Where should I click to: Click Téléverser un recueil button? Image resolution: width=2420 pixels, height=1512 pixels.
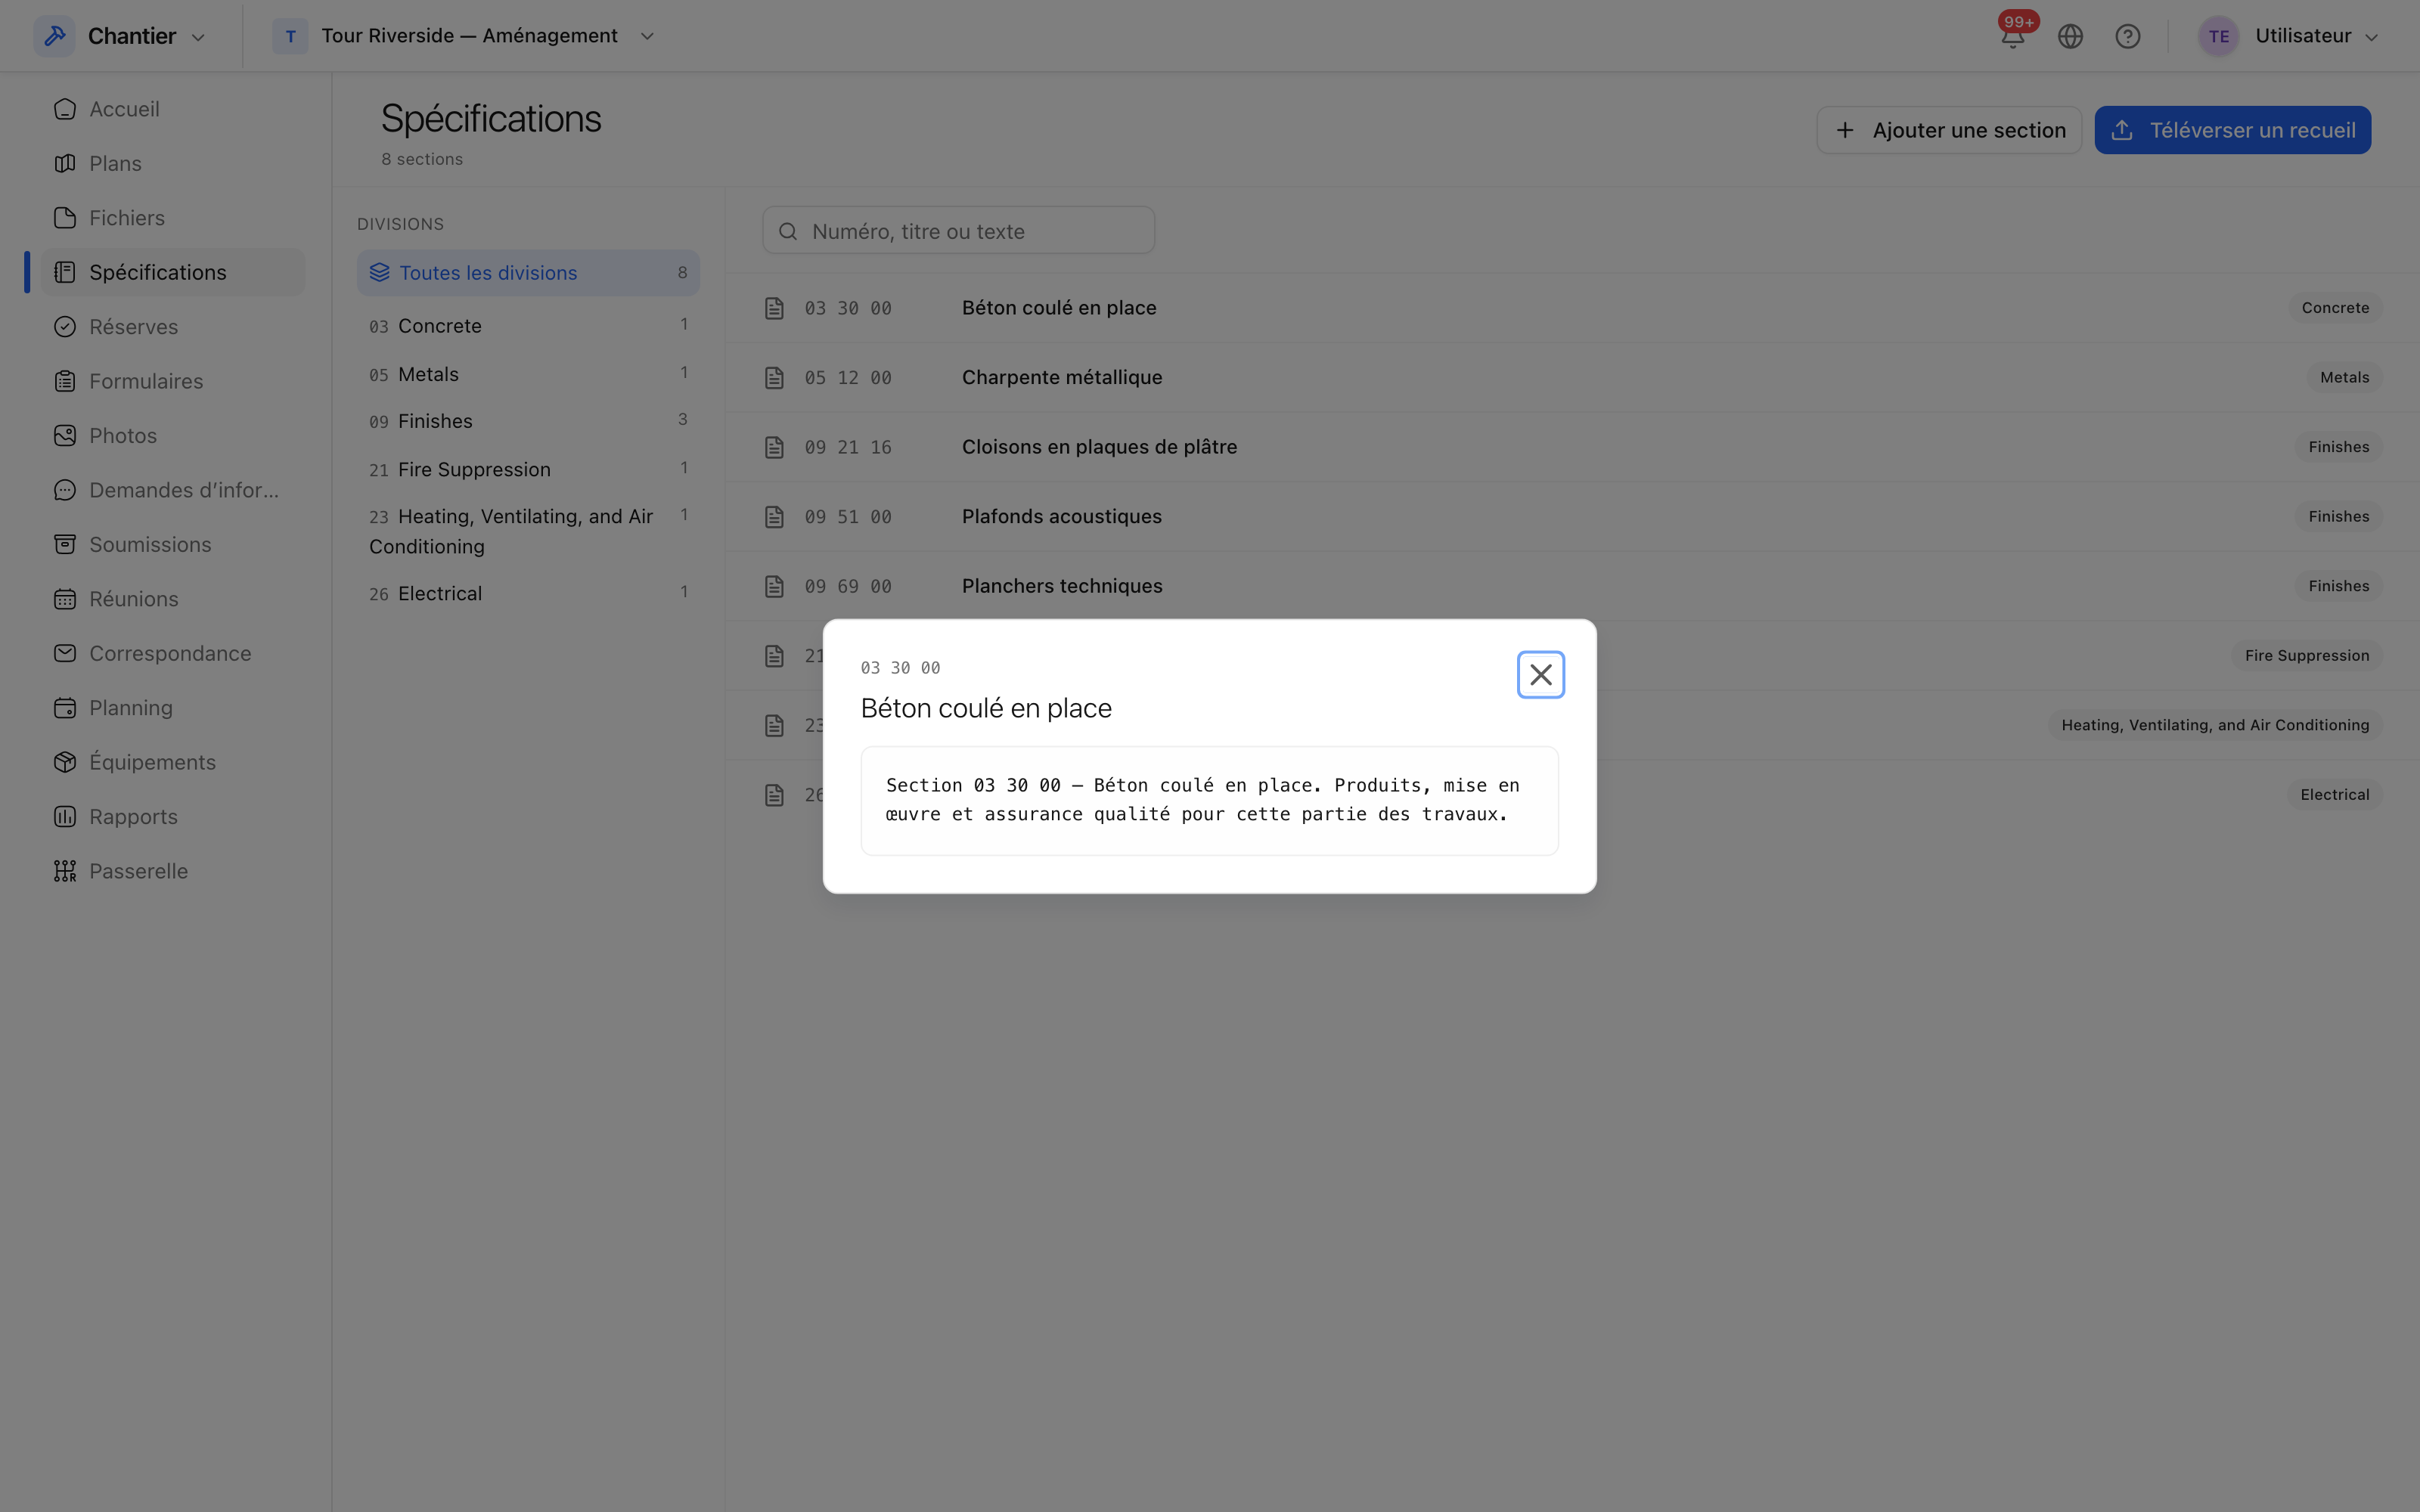tap(2232, 130)
